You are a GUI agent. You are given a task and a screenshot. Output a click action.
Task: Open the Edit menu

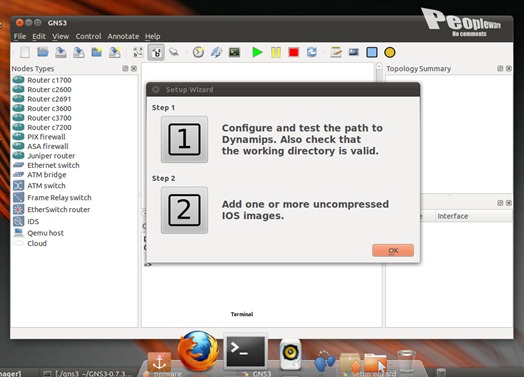pyautogui.click(x=39, y=36)
